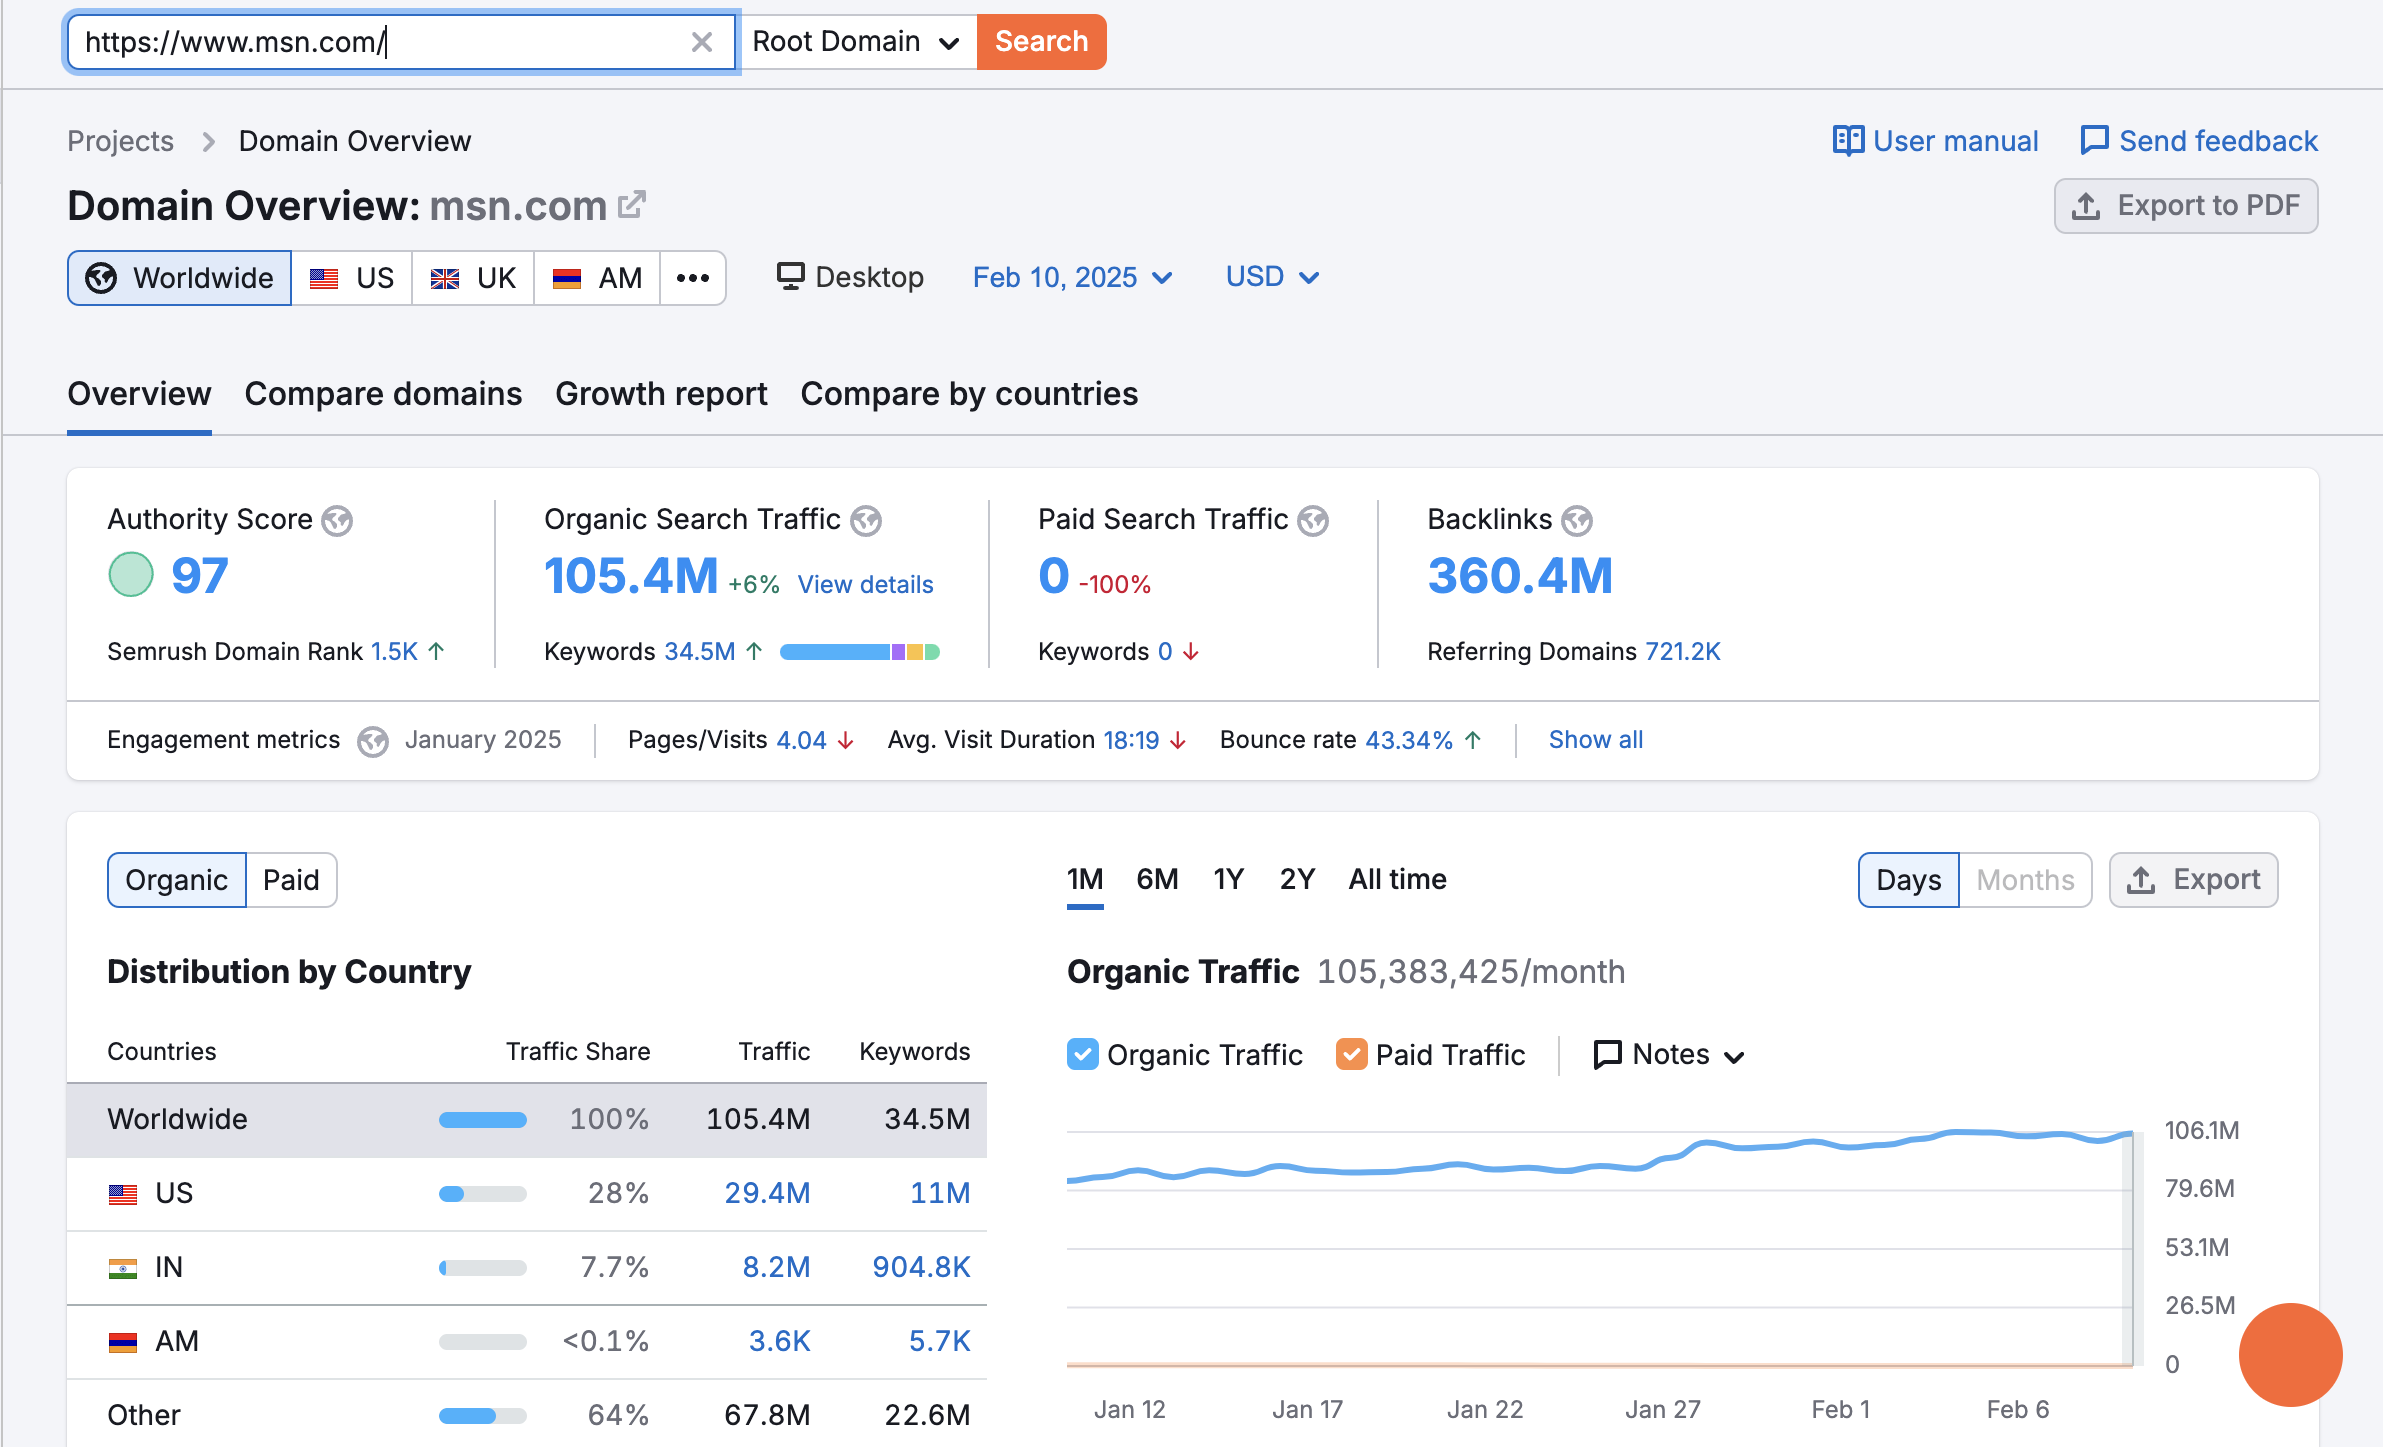Click globe icon beside Authority Score
This screenshot has width=2383, height=1447.
(337, 521)
